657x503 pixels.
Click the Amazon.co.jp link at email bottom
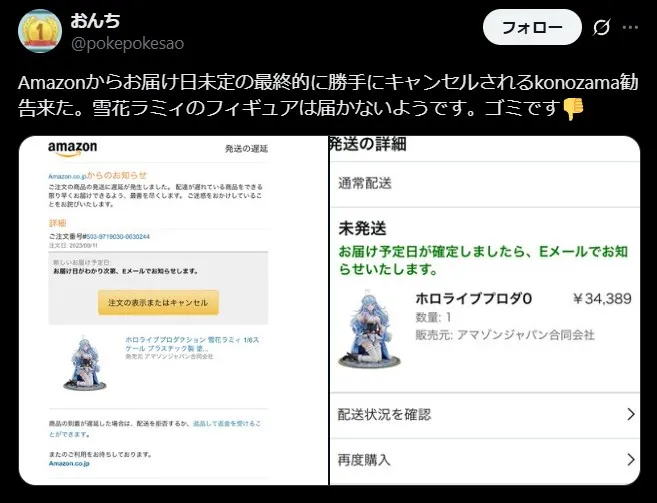[x=69, y=464]
